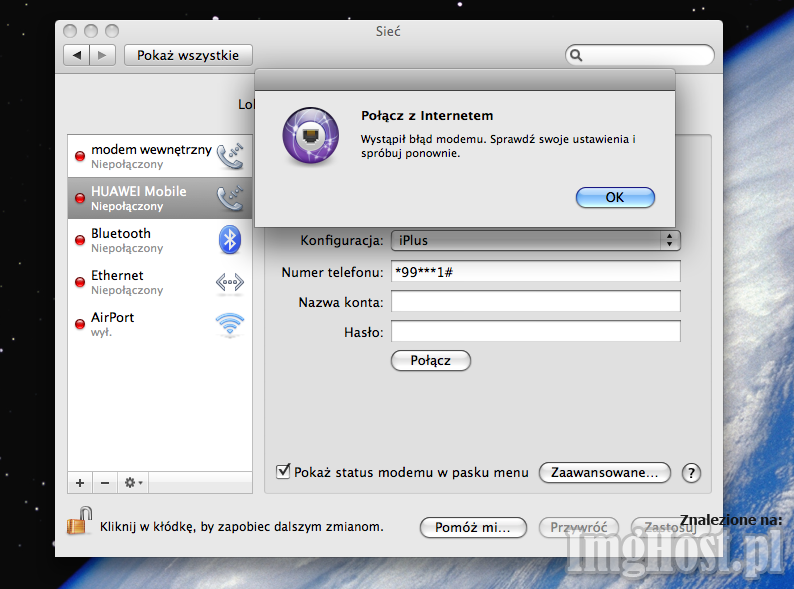The height and width of the screenshot is (589, 794).
Task: Remove selected service with minus button
Action: 105,483
